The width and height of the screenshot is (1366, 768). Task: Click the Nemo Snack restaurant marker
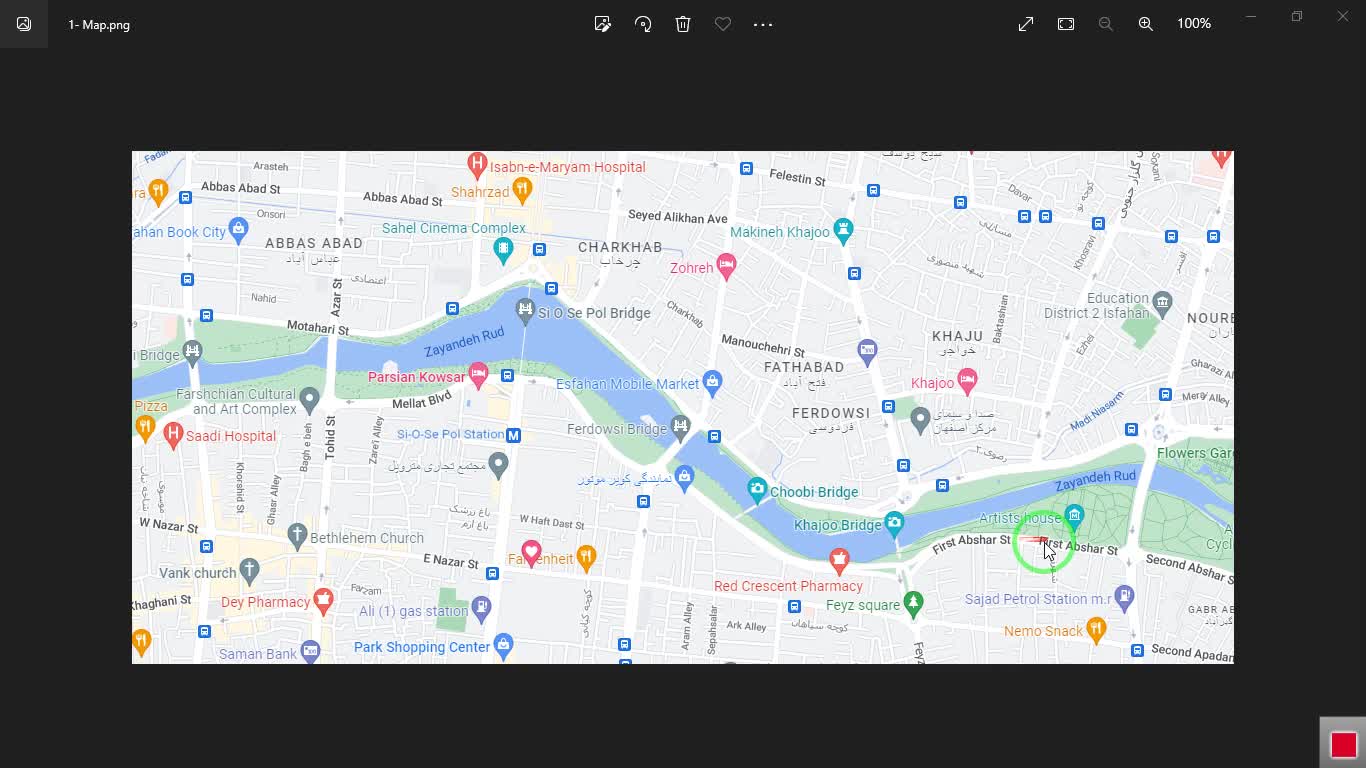click(x=1096, y=629)
